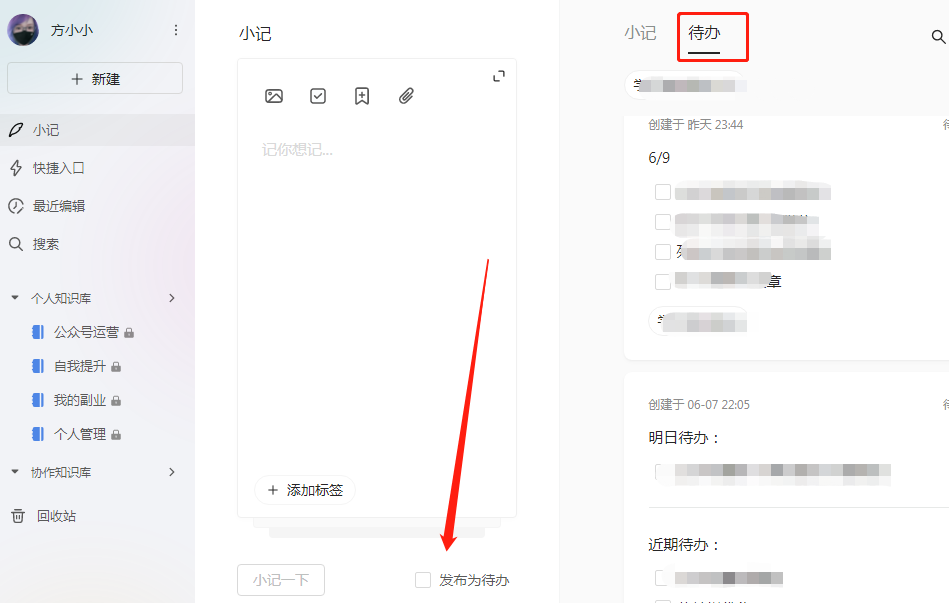The image size is (949, 603).
Task: Click the 添加标签 button
Action: [x=305, y=490]
